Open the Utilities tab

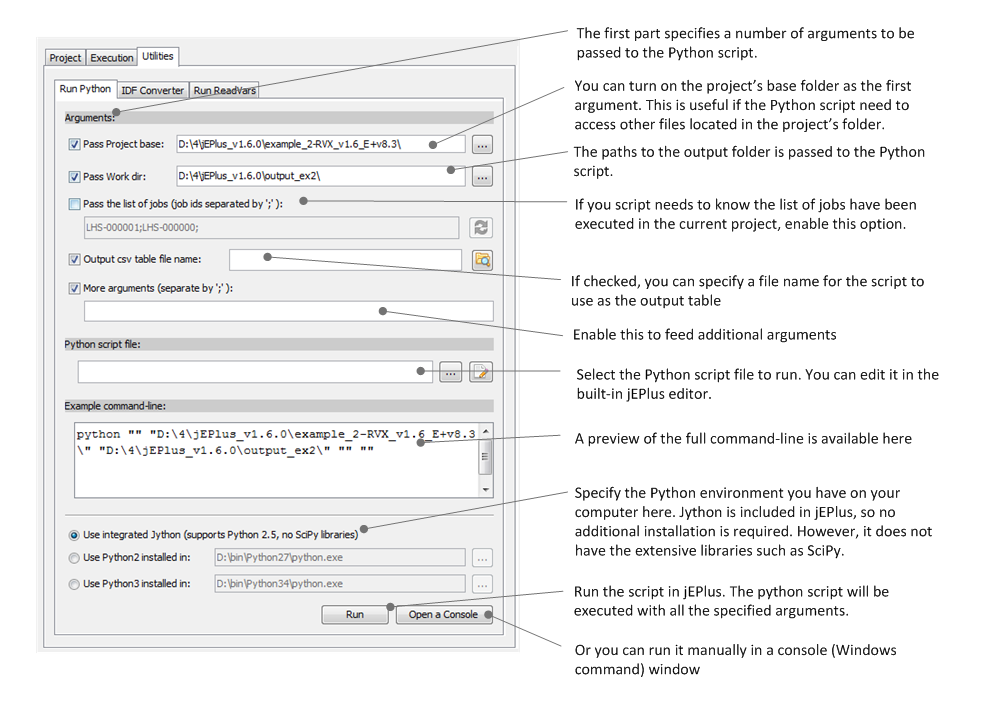[x=157, y=56]
